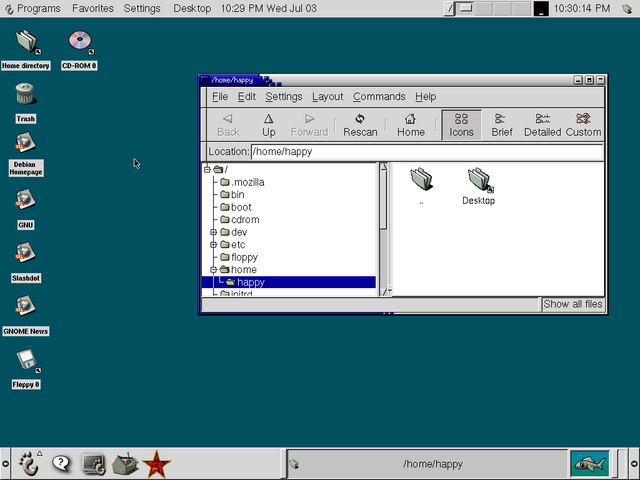The width and height of the screenshot is (640, 480).
Task: Launch the terminal monitor icon
Action: point(93,464)
